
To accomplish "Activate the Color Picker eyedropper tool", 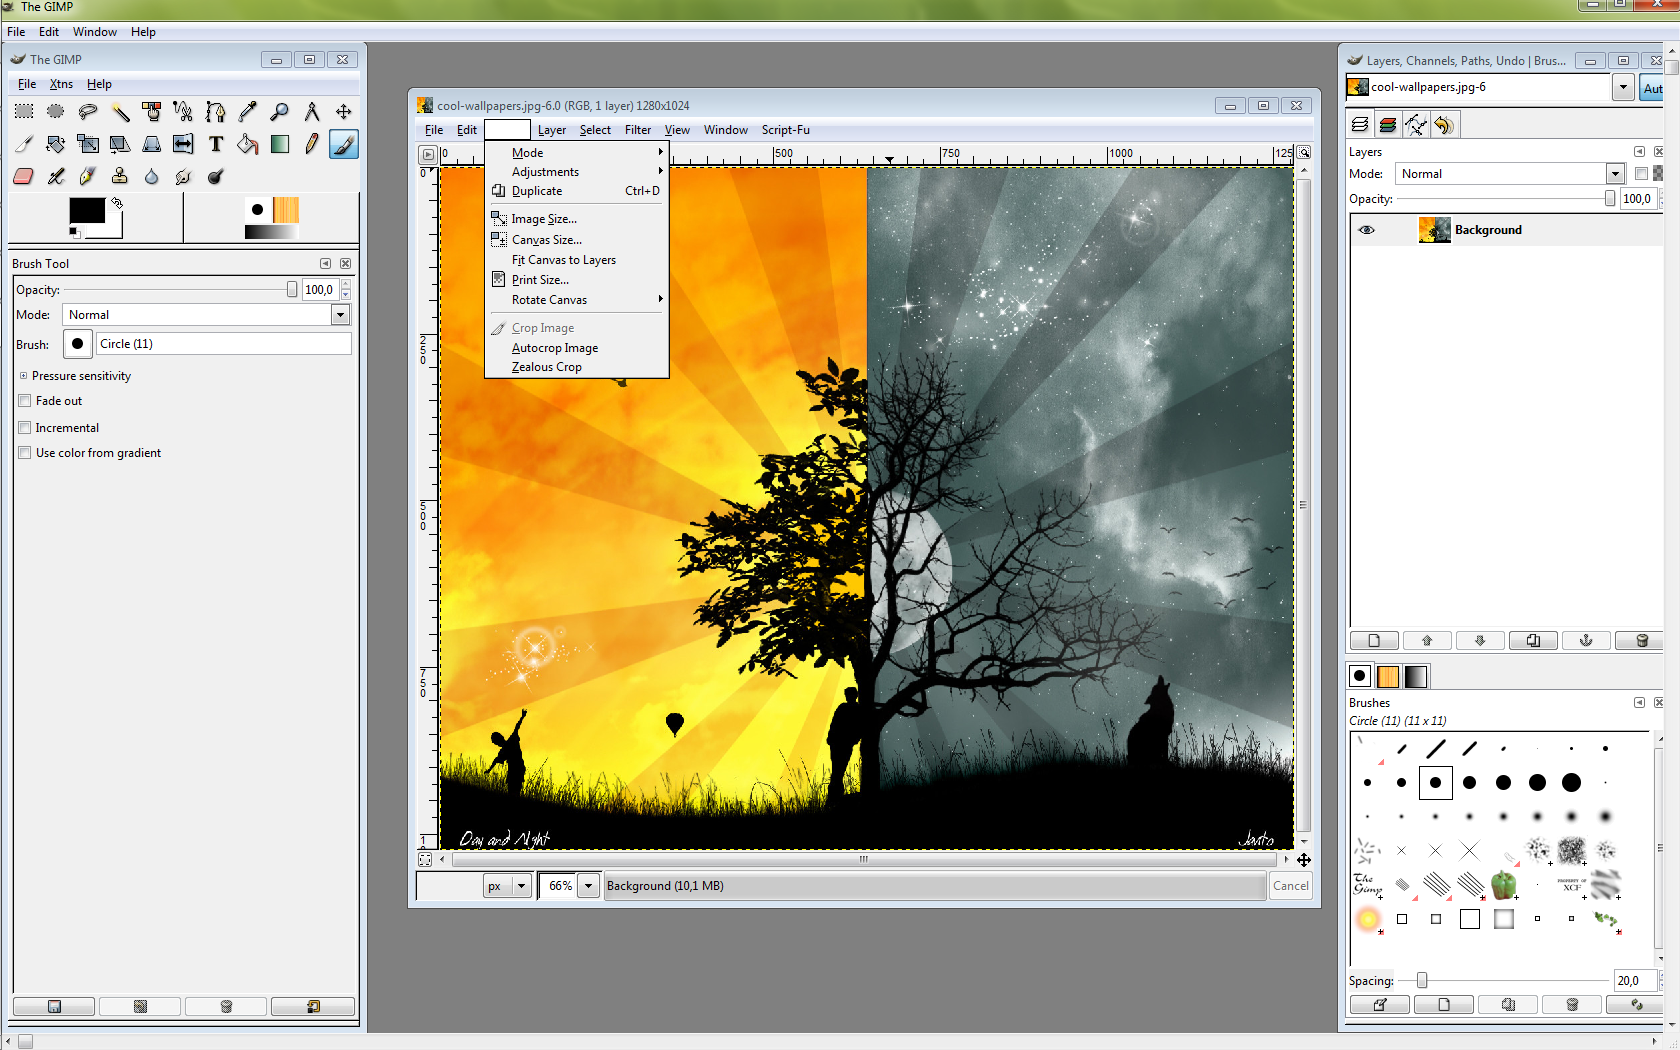I will coord(248,112).
